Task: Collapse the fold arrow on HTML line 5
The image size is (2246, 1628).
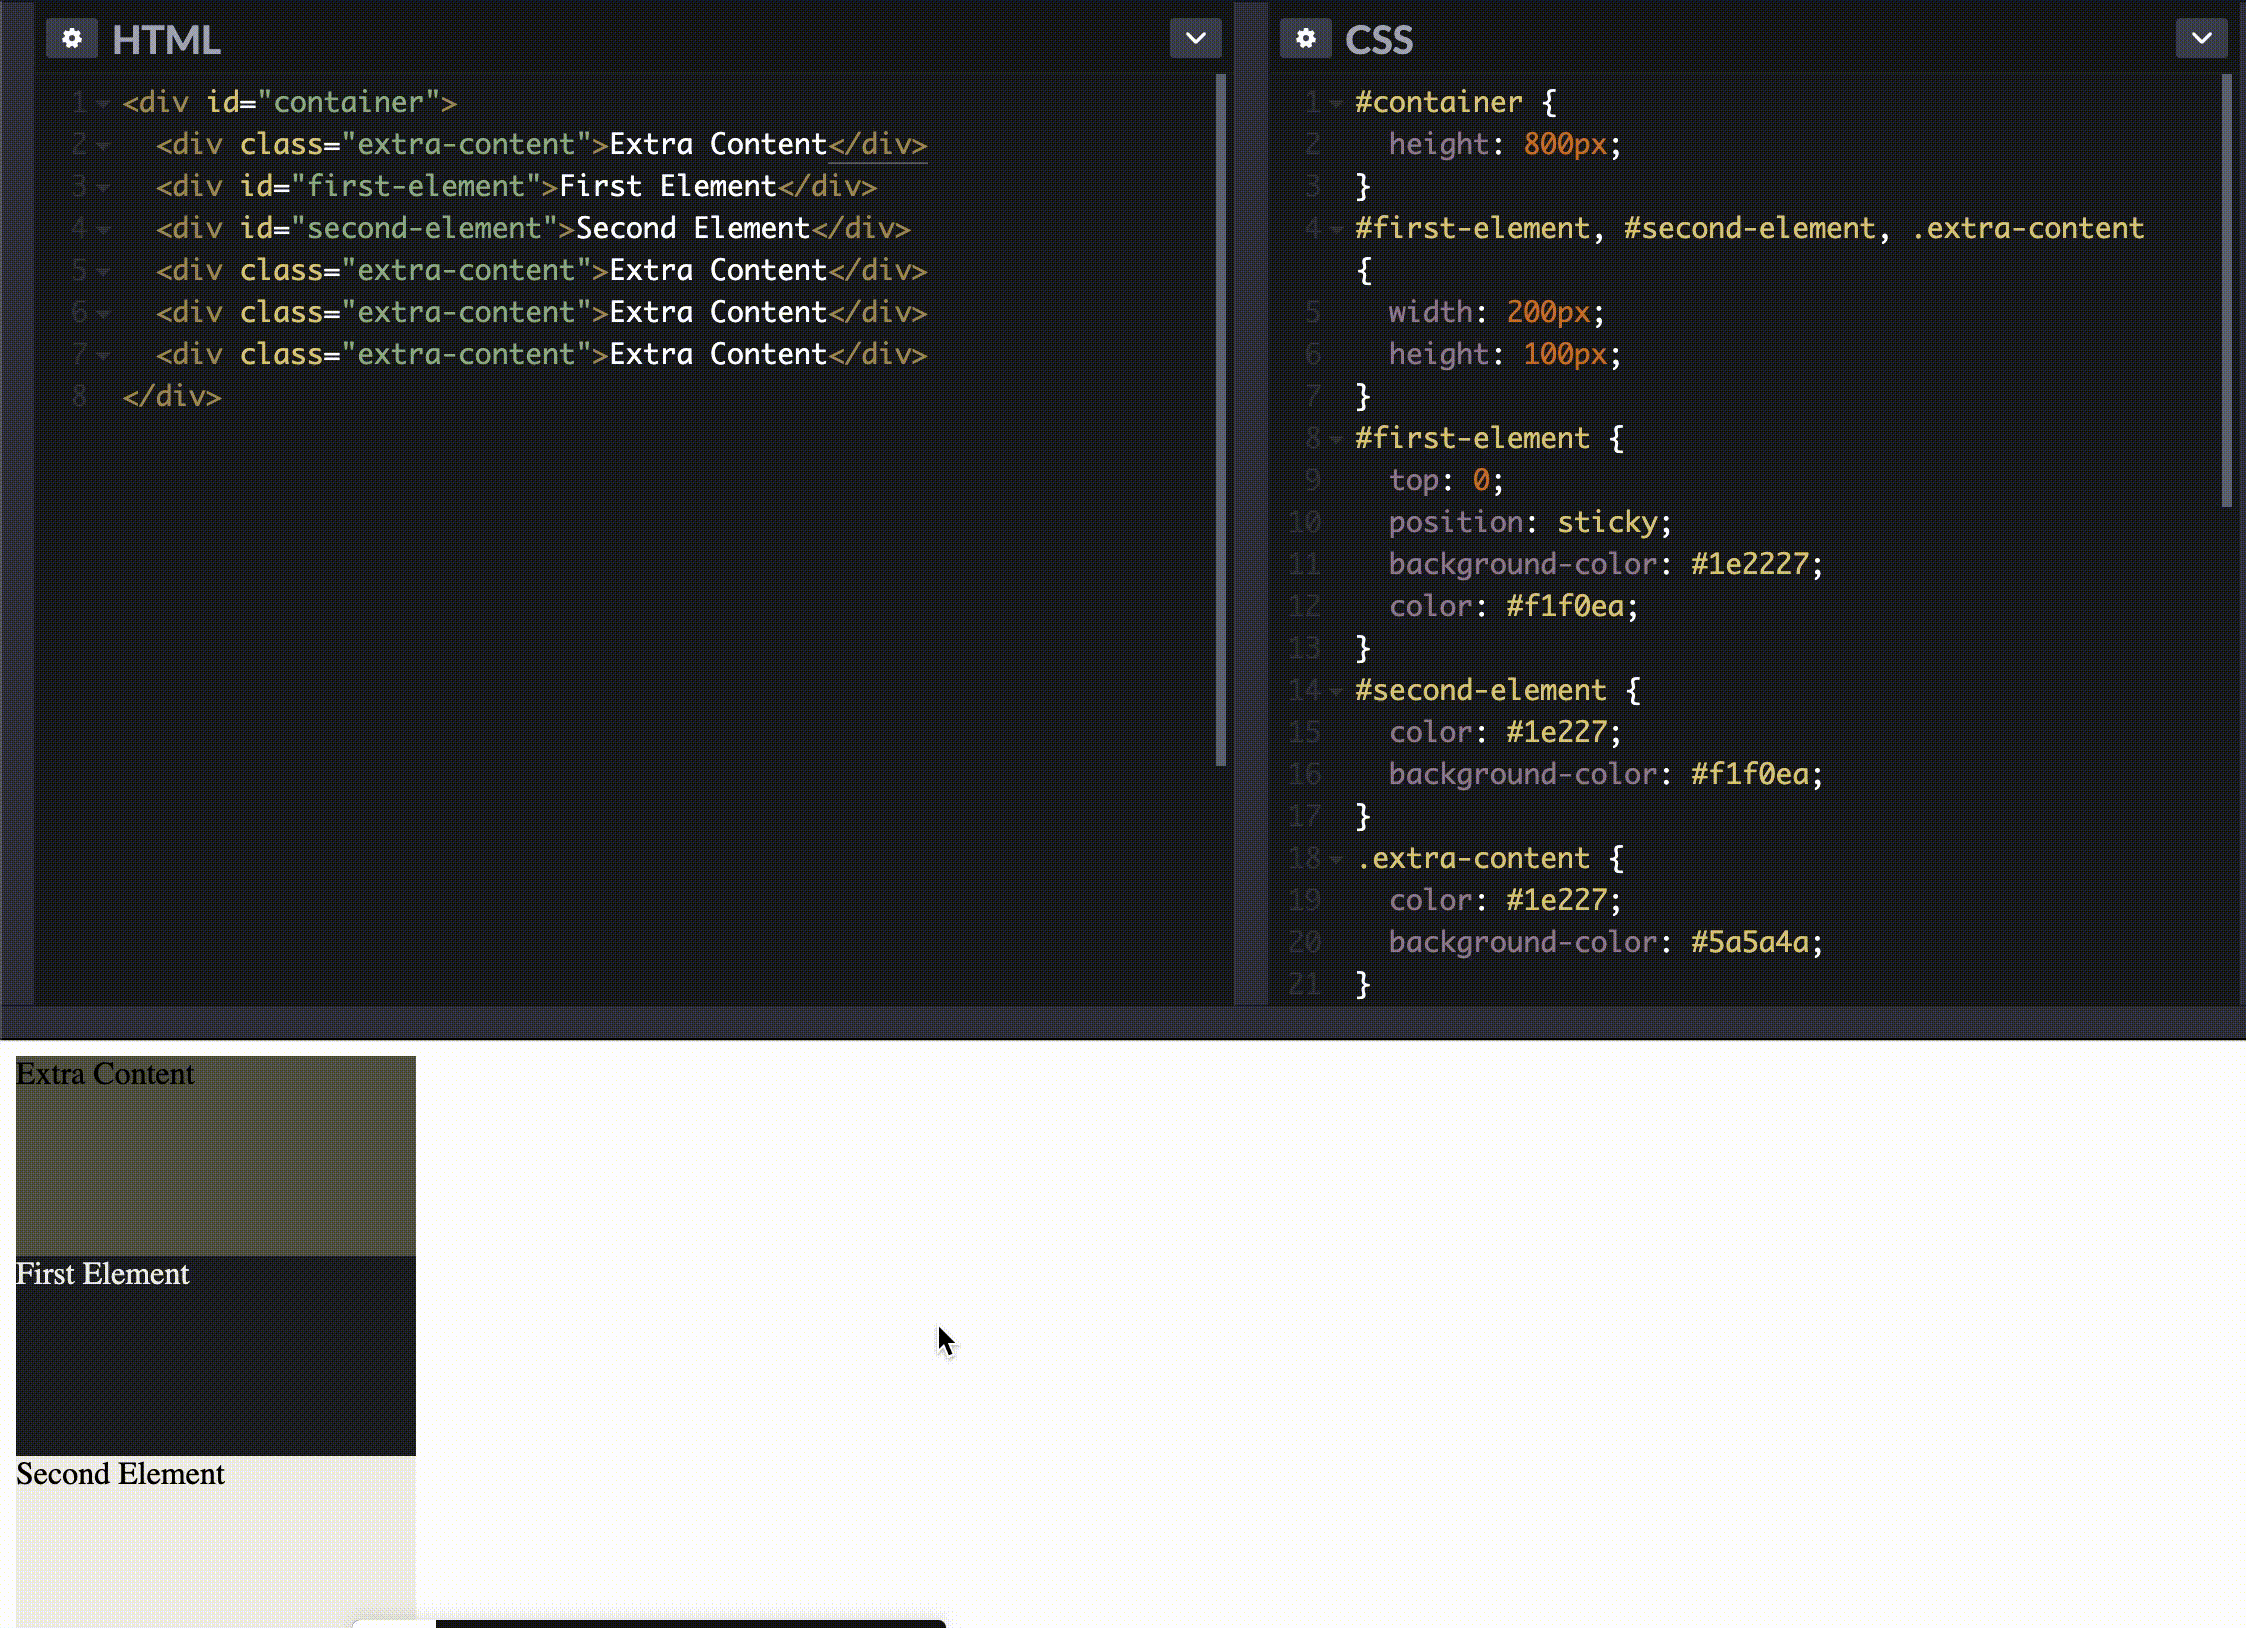Action: [x=102, y=271]
